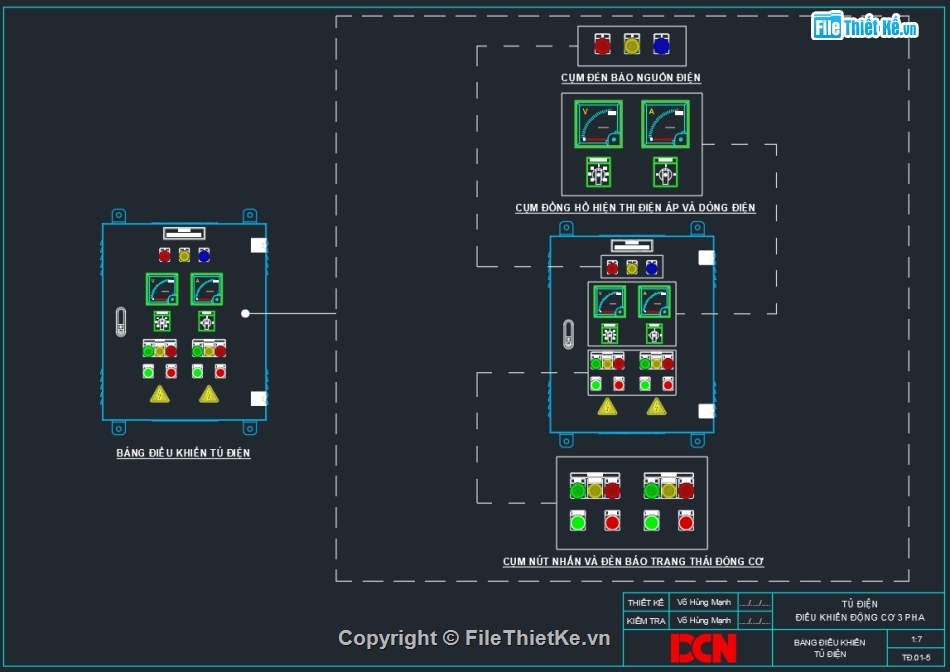Select the label 'CỤM NÚT NHẤN VÀ ĐÈN BÁO TRẠNG THÁI ĐỘNG CƠ'
The height and width of the screenshot is (672, 950).
tap(633, 561)
